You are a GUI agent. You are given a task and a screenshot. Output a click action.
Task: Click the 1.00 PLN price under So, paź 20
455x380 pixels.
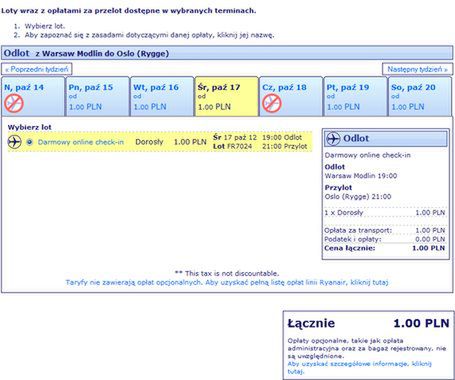tap(408, 107)
